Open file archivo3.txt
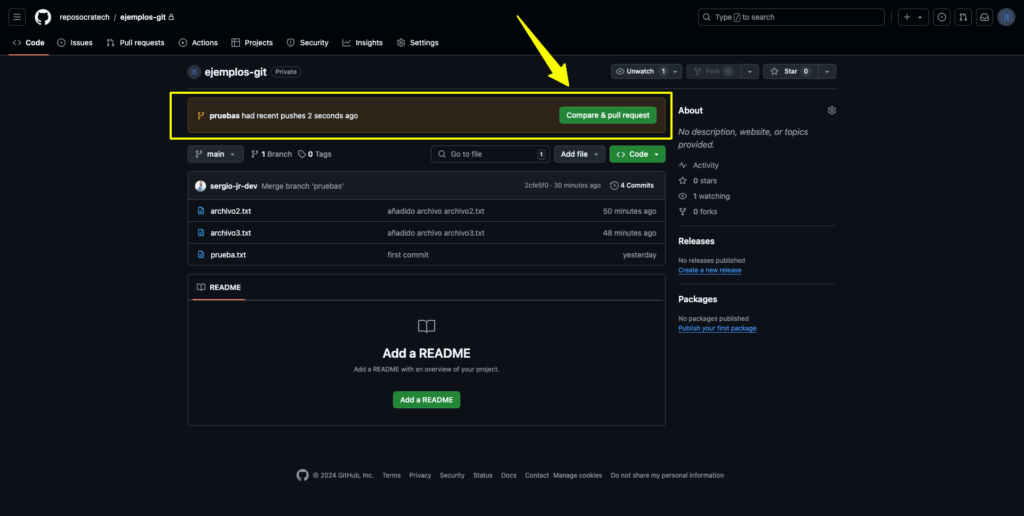This screenshot has width=1024, height=516. point(231,233)
